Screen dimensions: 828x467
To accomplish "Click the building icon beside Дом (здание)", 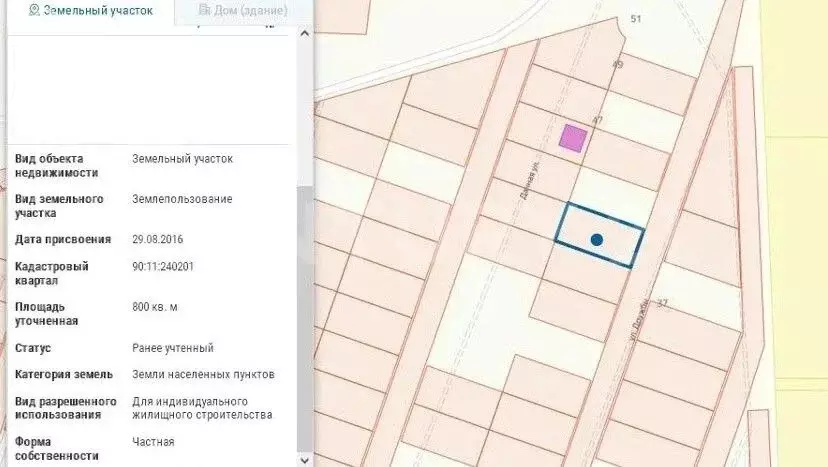I will (205, 10).
